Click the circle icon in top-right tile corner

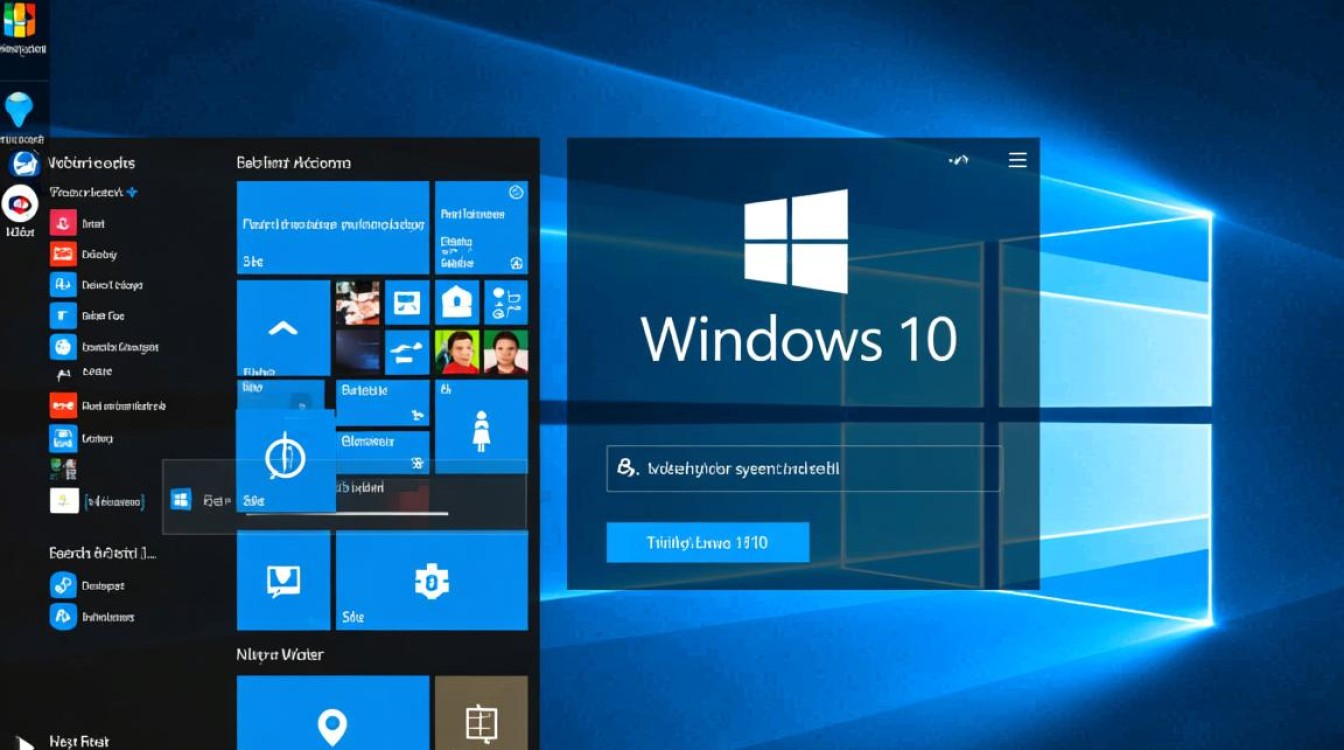pos(516,192)
